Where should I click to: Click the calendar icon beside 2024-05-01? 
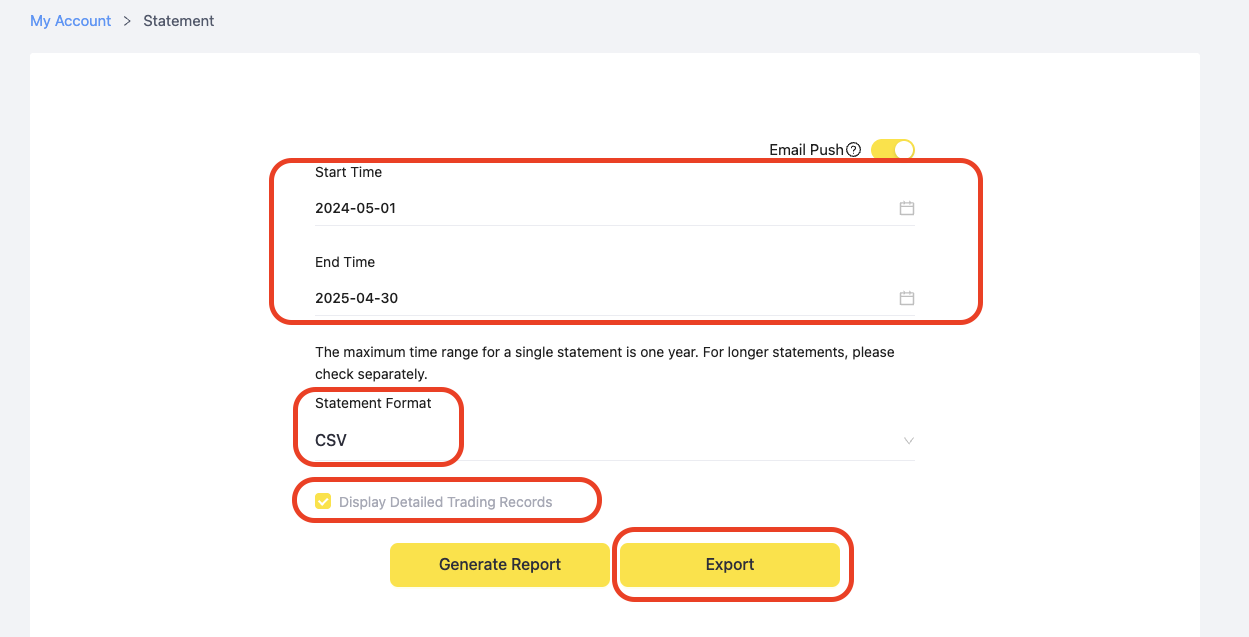tap(906, 208)
